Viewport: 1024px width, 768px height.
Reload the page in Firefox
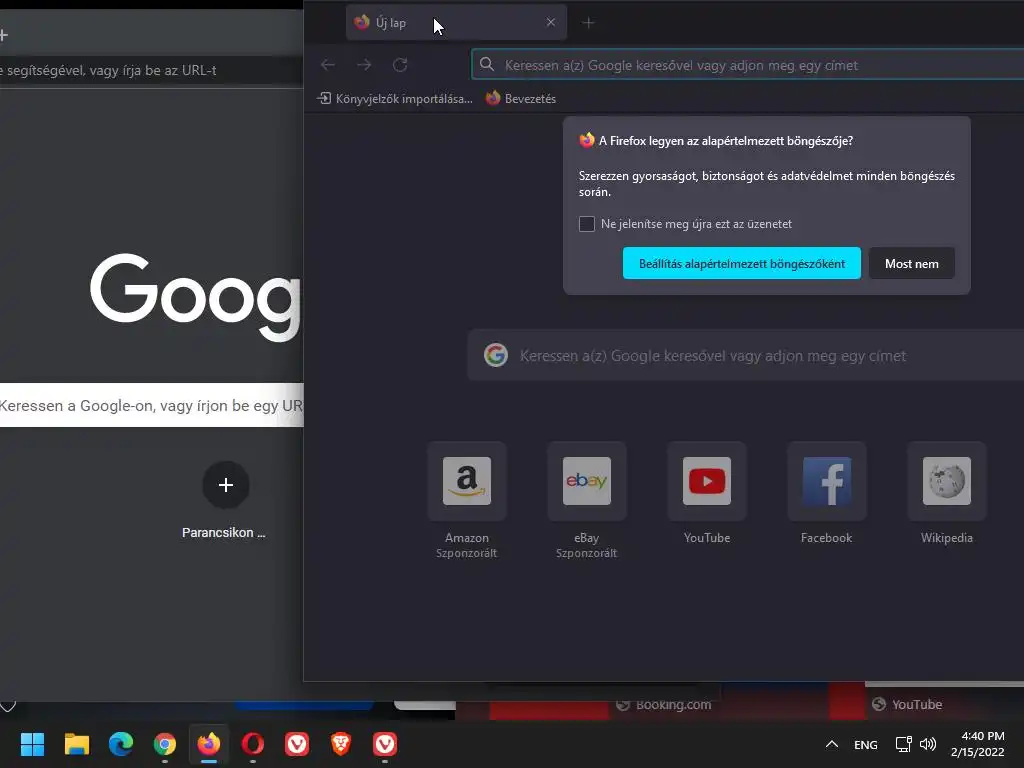click(x=400, y=65)
